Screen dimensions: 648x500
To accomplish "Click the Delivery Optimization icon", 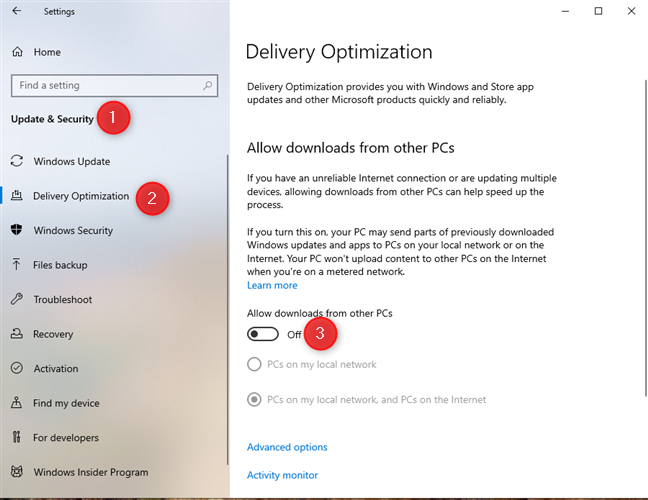I will point(17,195).
